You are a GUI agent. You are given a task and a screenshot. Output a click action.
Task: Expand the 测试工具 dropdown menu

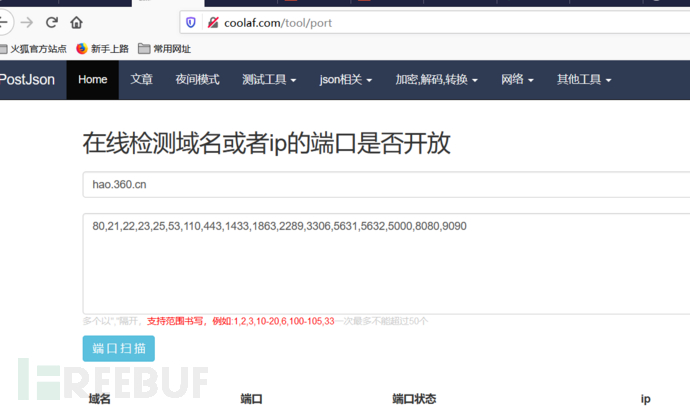point(269,80)
